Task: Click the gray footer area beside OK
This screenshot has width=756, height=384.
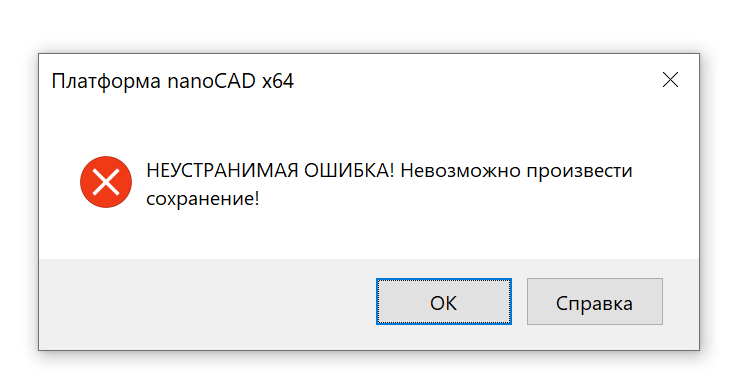Action: coord(207,304)
